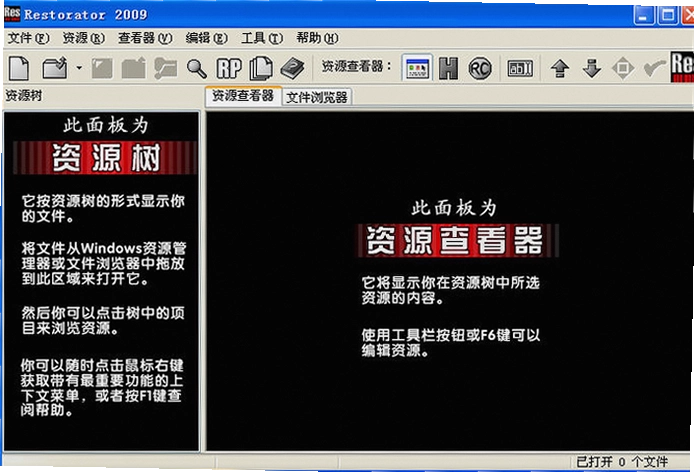Toggle the RC viewer mode icon
Viewport: 694px width, 472px height.
480,69
